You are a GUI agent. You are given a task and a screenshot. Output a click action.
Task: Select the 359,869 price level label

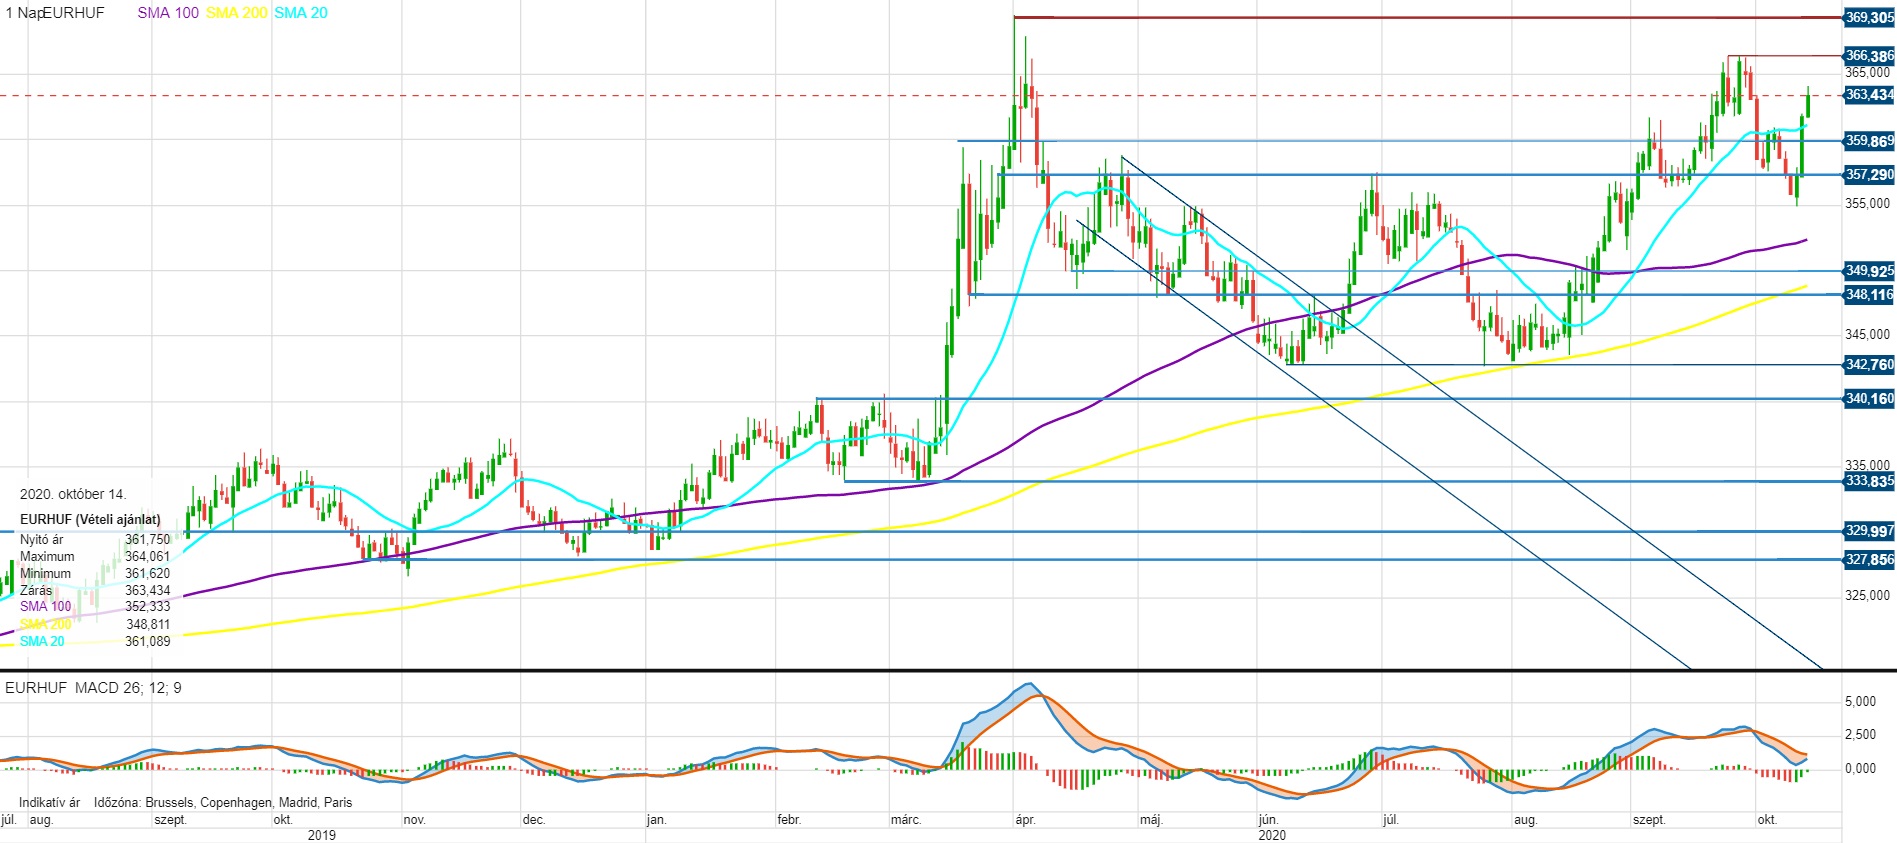pyautogui.click(x=1869, y=141)
